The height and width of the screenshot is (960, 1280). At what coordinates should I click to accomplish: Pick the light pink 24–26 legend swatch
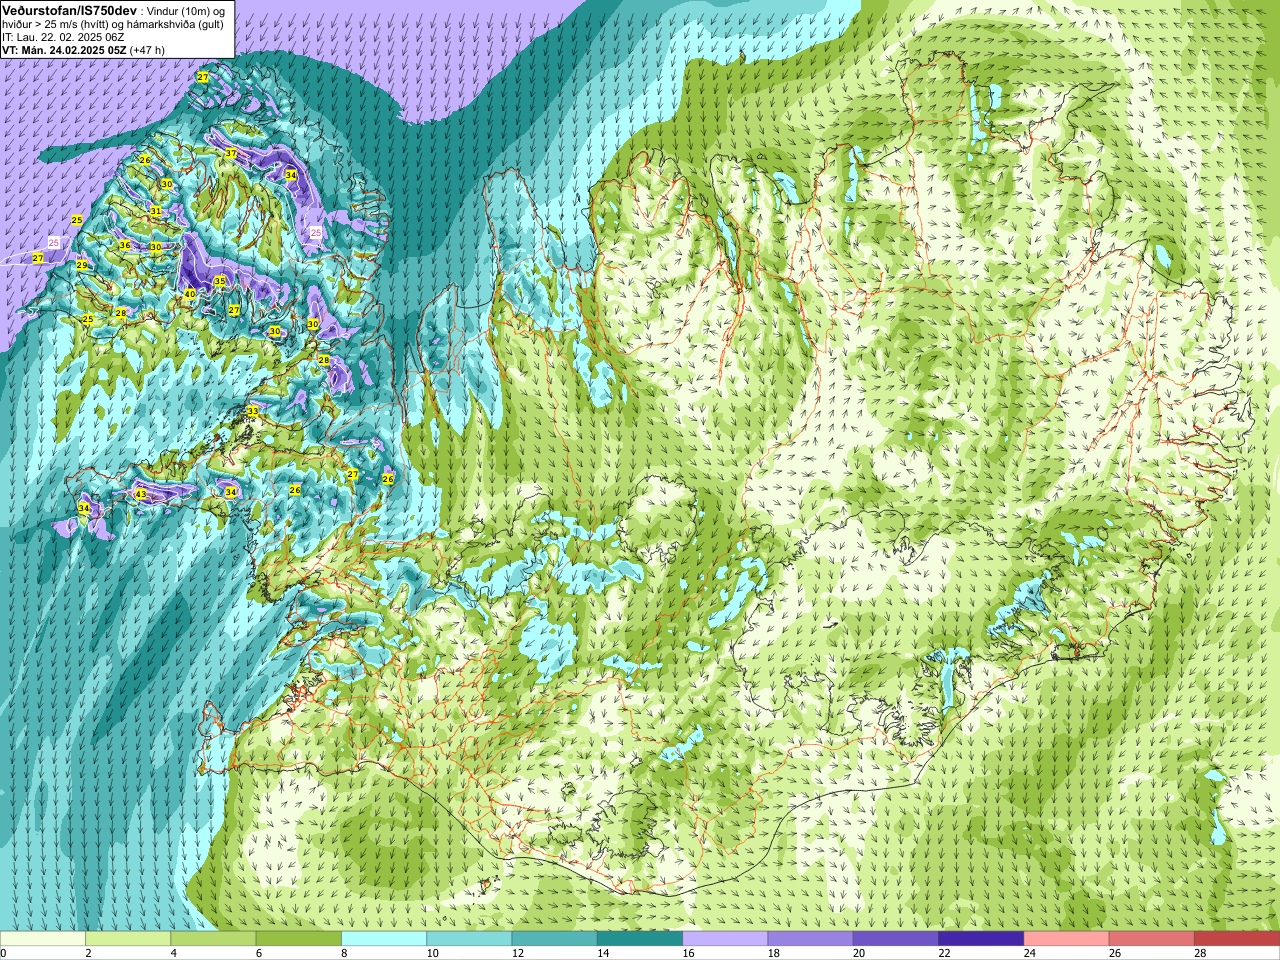pyautogui.click(x=1066, y=939)
